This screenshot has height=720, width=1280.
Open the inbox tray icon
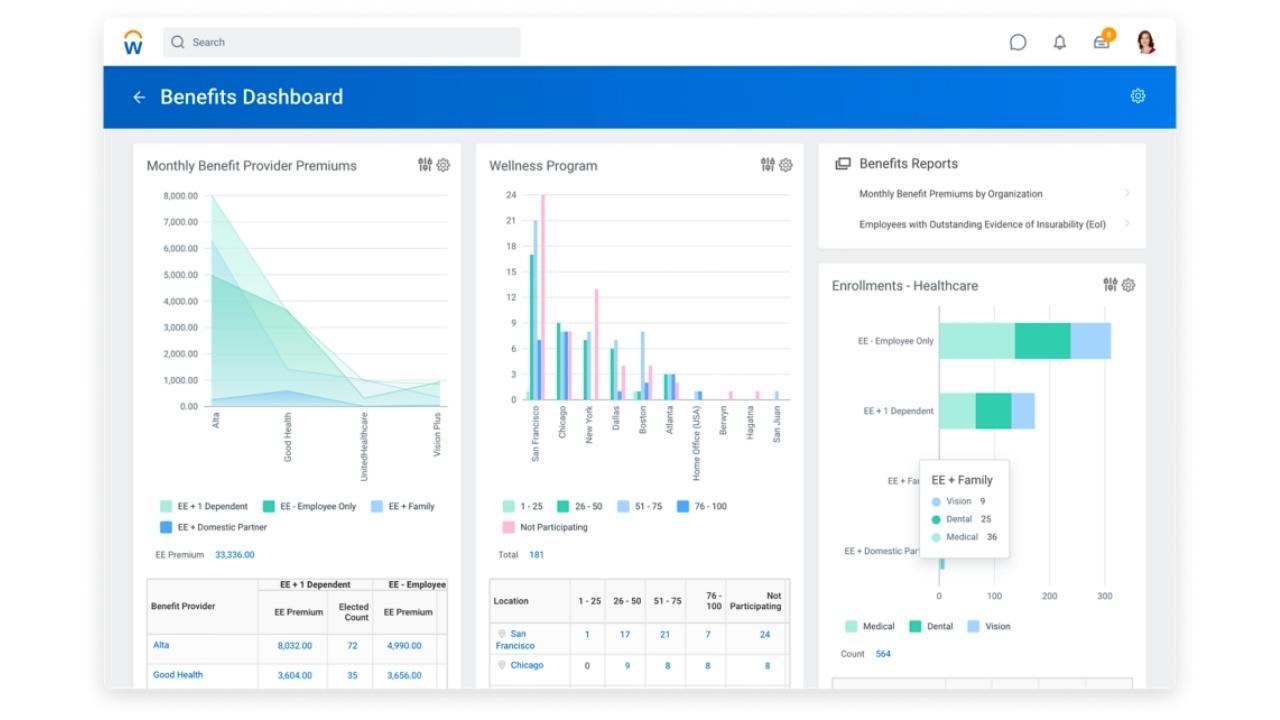pyautogui.click(x=1102, y=42)
